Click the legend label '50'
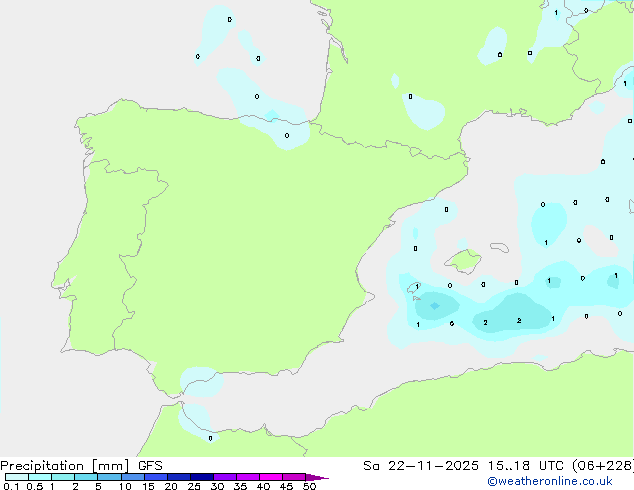 (x=309, y=486)
